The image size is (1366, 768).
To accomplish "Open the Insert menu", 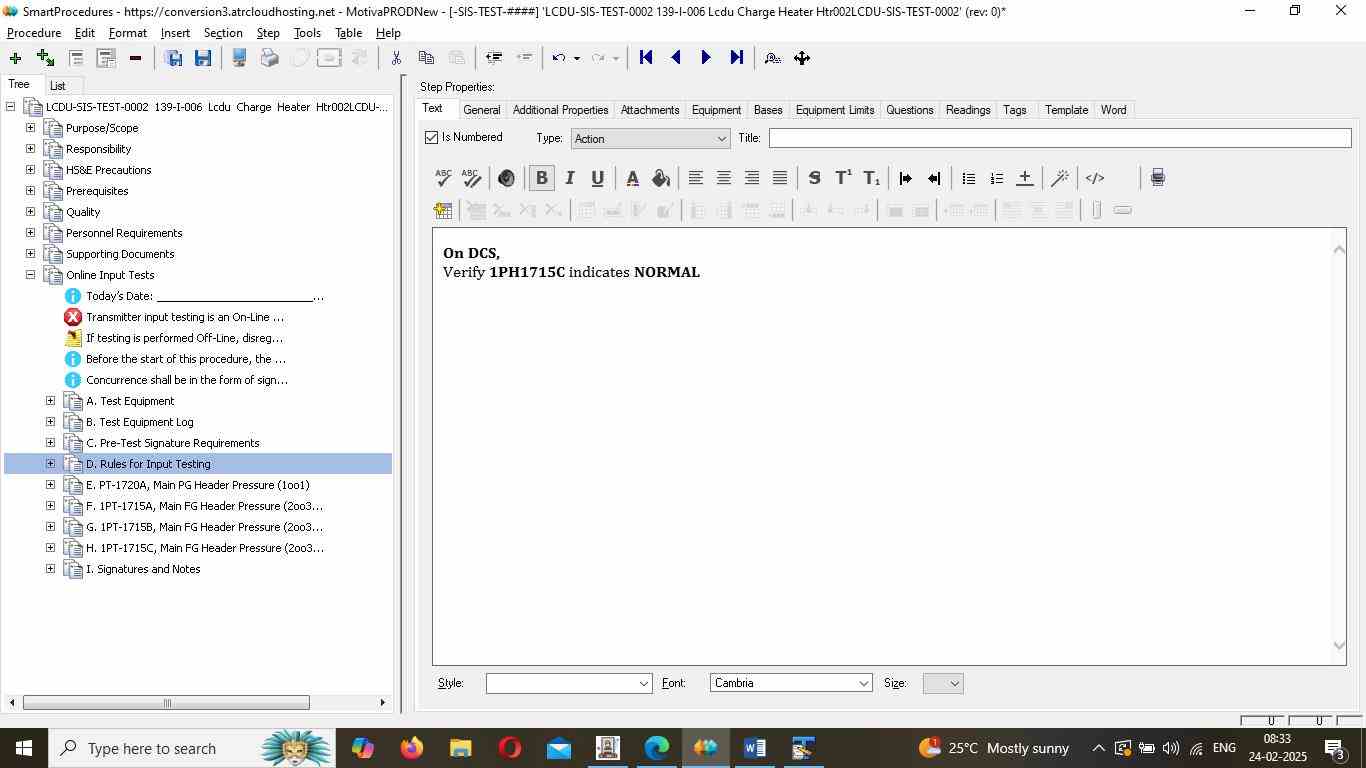I will (x=175, y=33).
